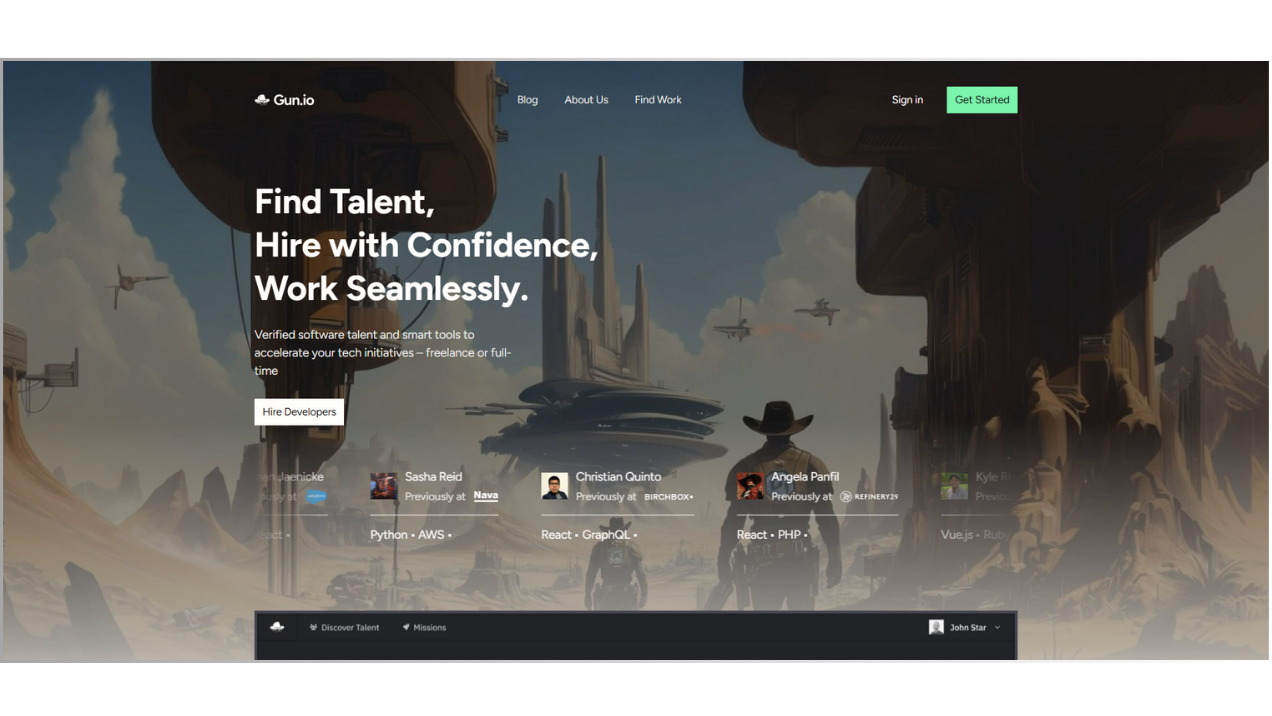1272x716 pixels.
Task: Click the hat icon in dashboard bar
Action: (277, 627)
